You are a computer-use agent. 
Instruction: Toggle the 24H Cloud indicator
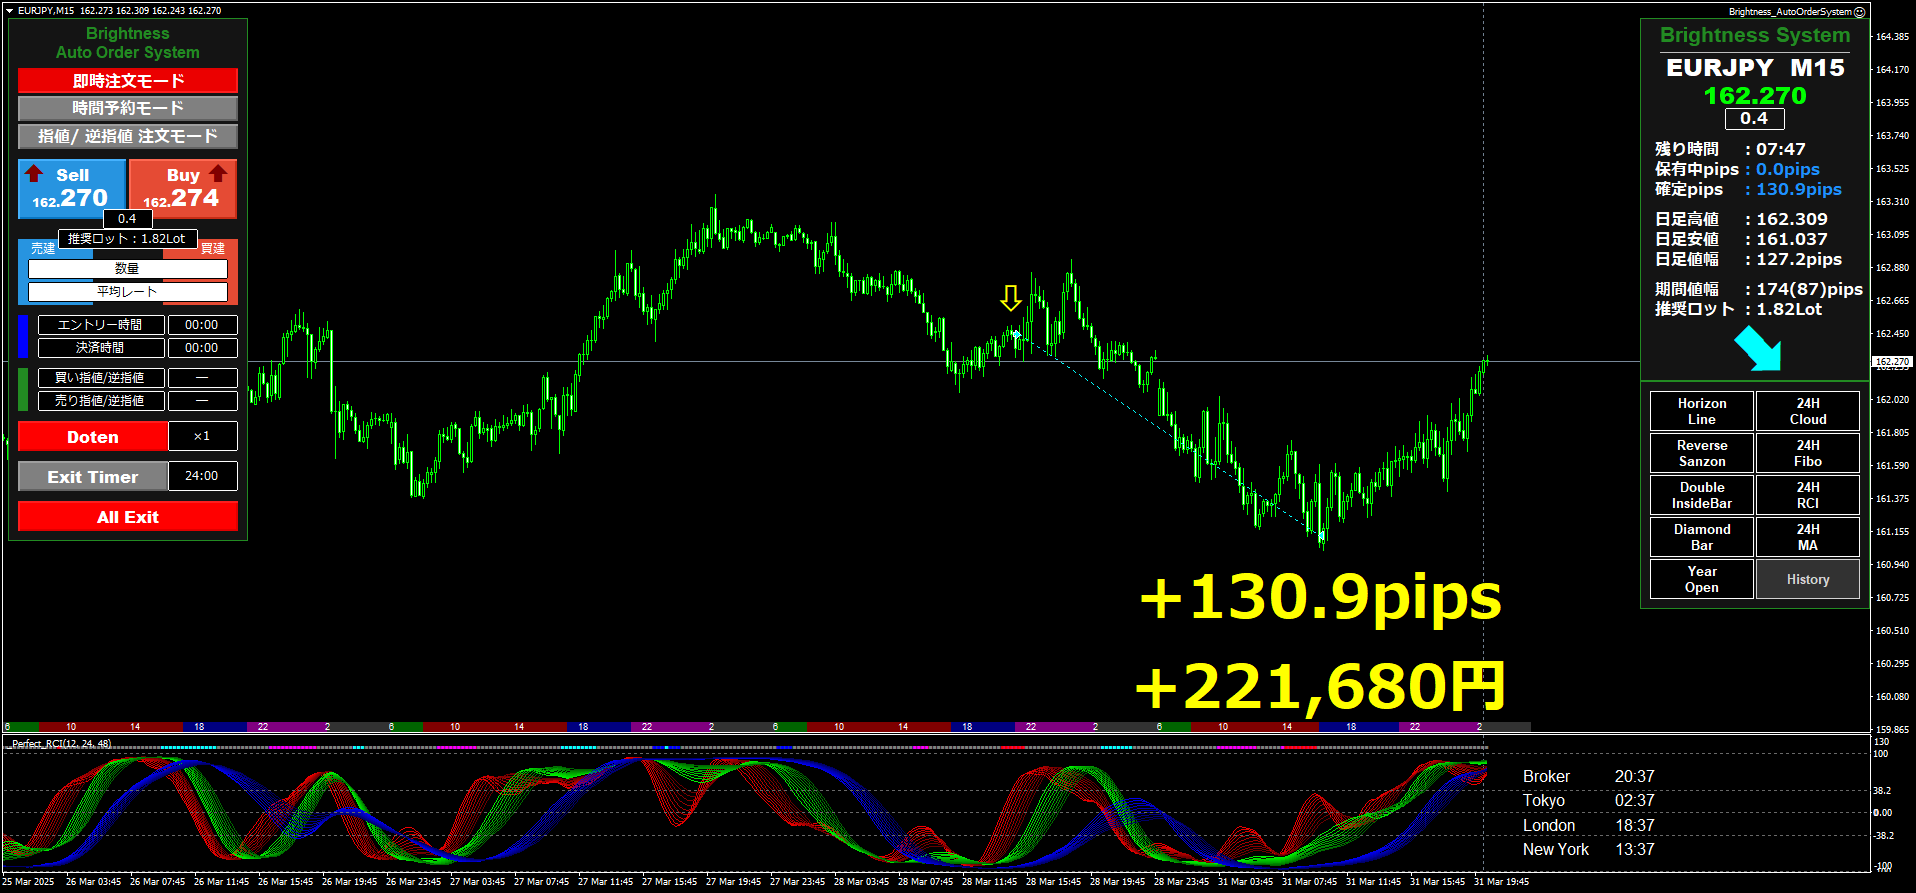click(x=1808, y=411)
